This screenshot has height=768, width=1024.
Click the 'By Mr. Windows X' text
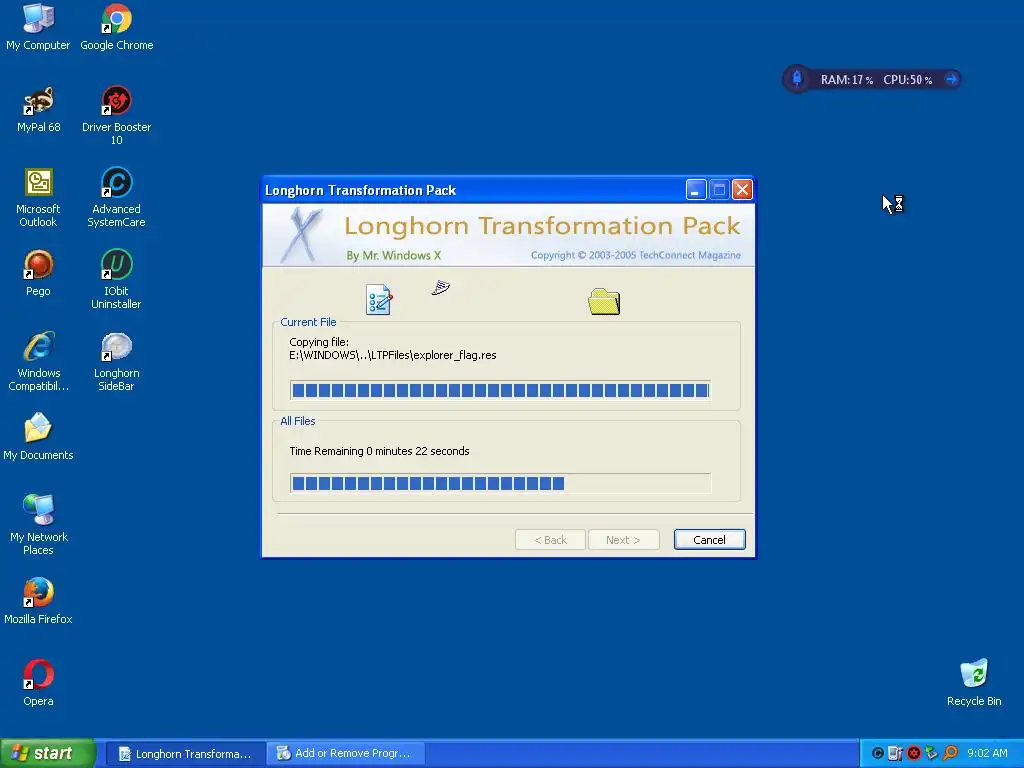click(x=393, y=255)
